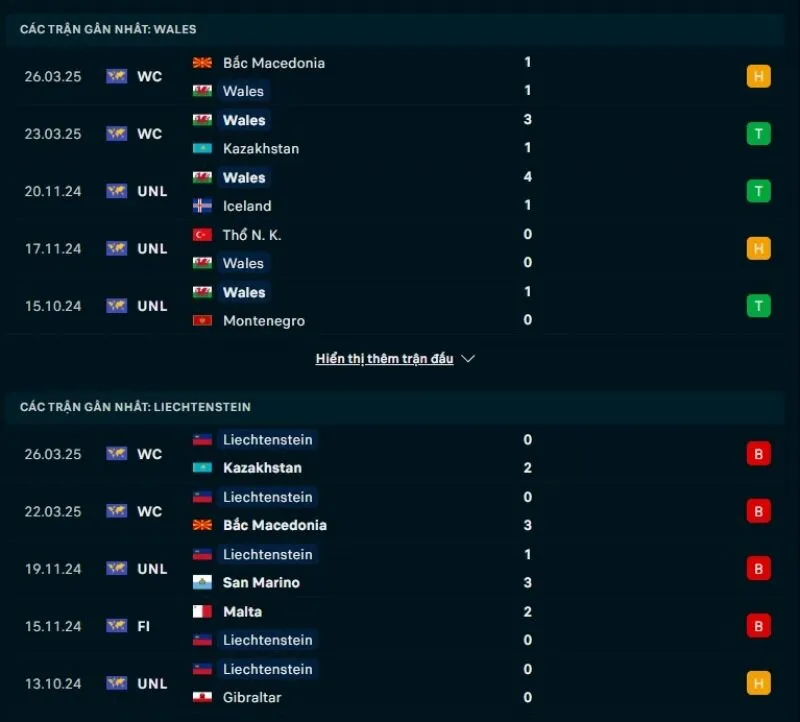
Task: Select the 'Các trận gần nhất: Wales' header
Action: pyautogui.click(x=108, y=29)
